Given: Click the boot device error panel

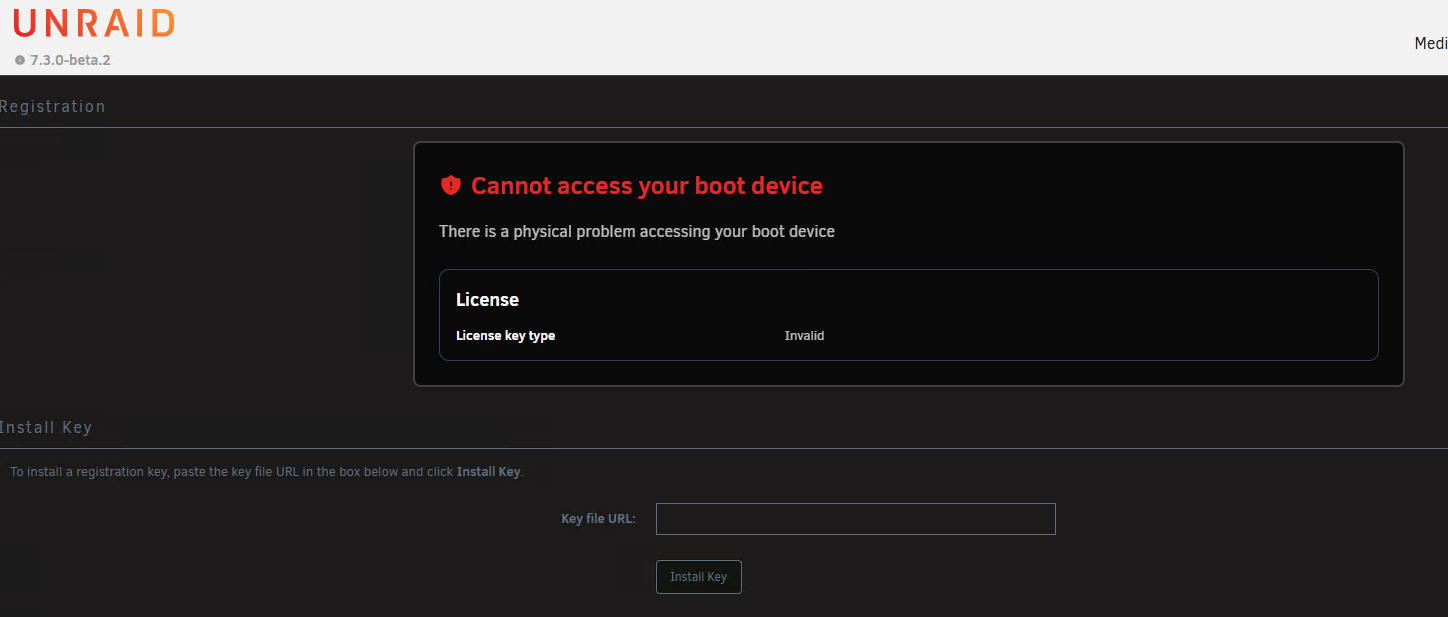Looking at the screenshot, I should click(x=909, y=264).
